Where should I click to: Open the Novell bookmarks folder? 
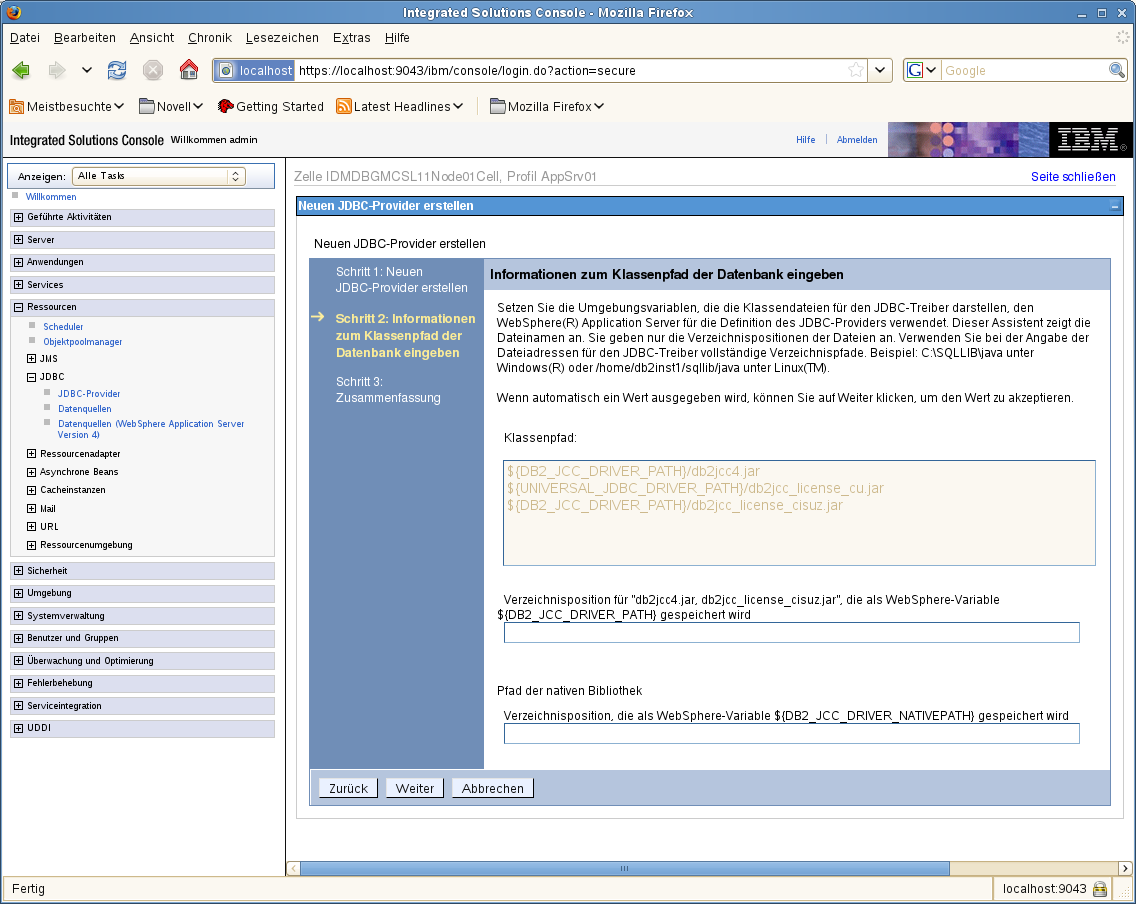[171, 106]
